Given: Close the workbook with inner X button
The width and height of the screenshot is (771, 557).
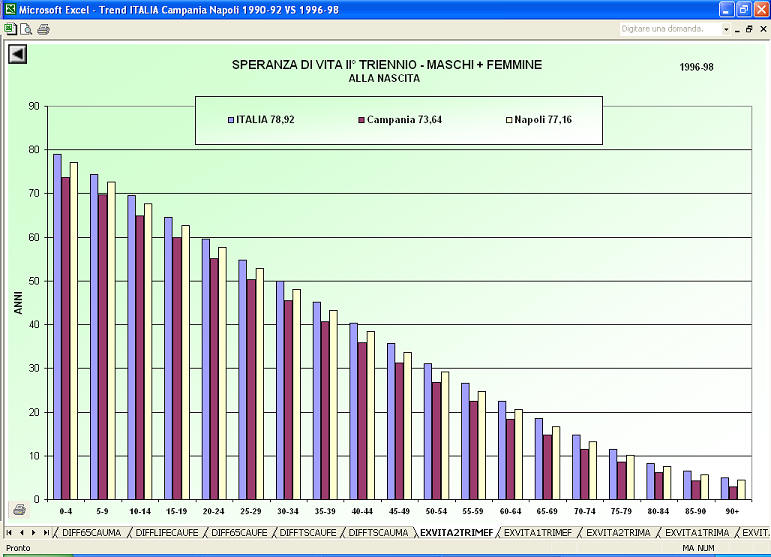Looking at the screenshot, I should [x=763, y=29].
